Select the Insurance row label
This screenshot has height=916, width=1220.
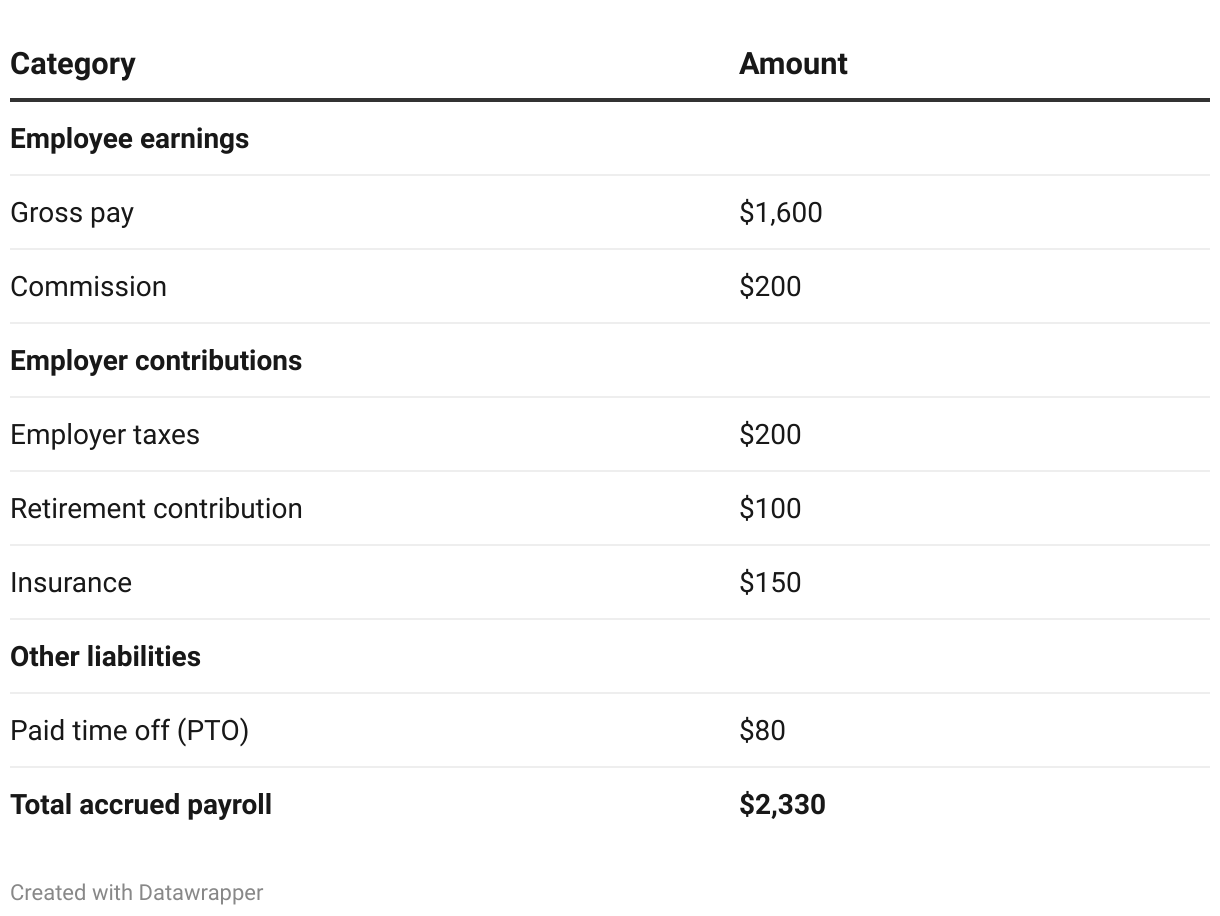coord(71,583)
